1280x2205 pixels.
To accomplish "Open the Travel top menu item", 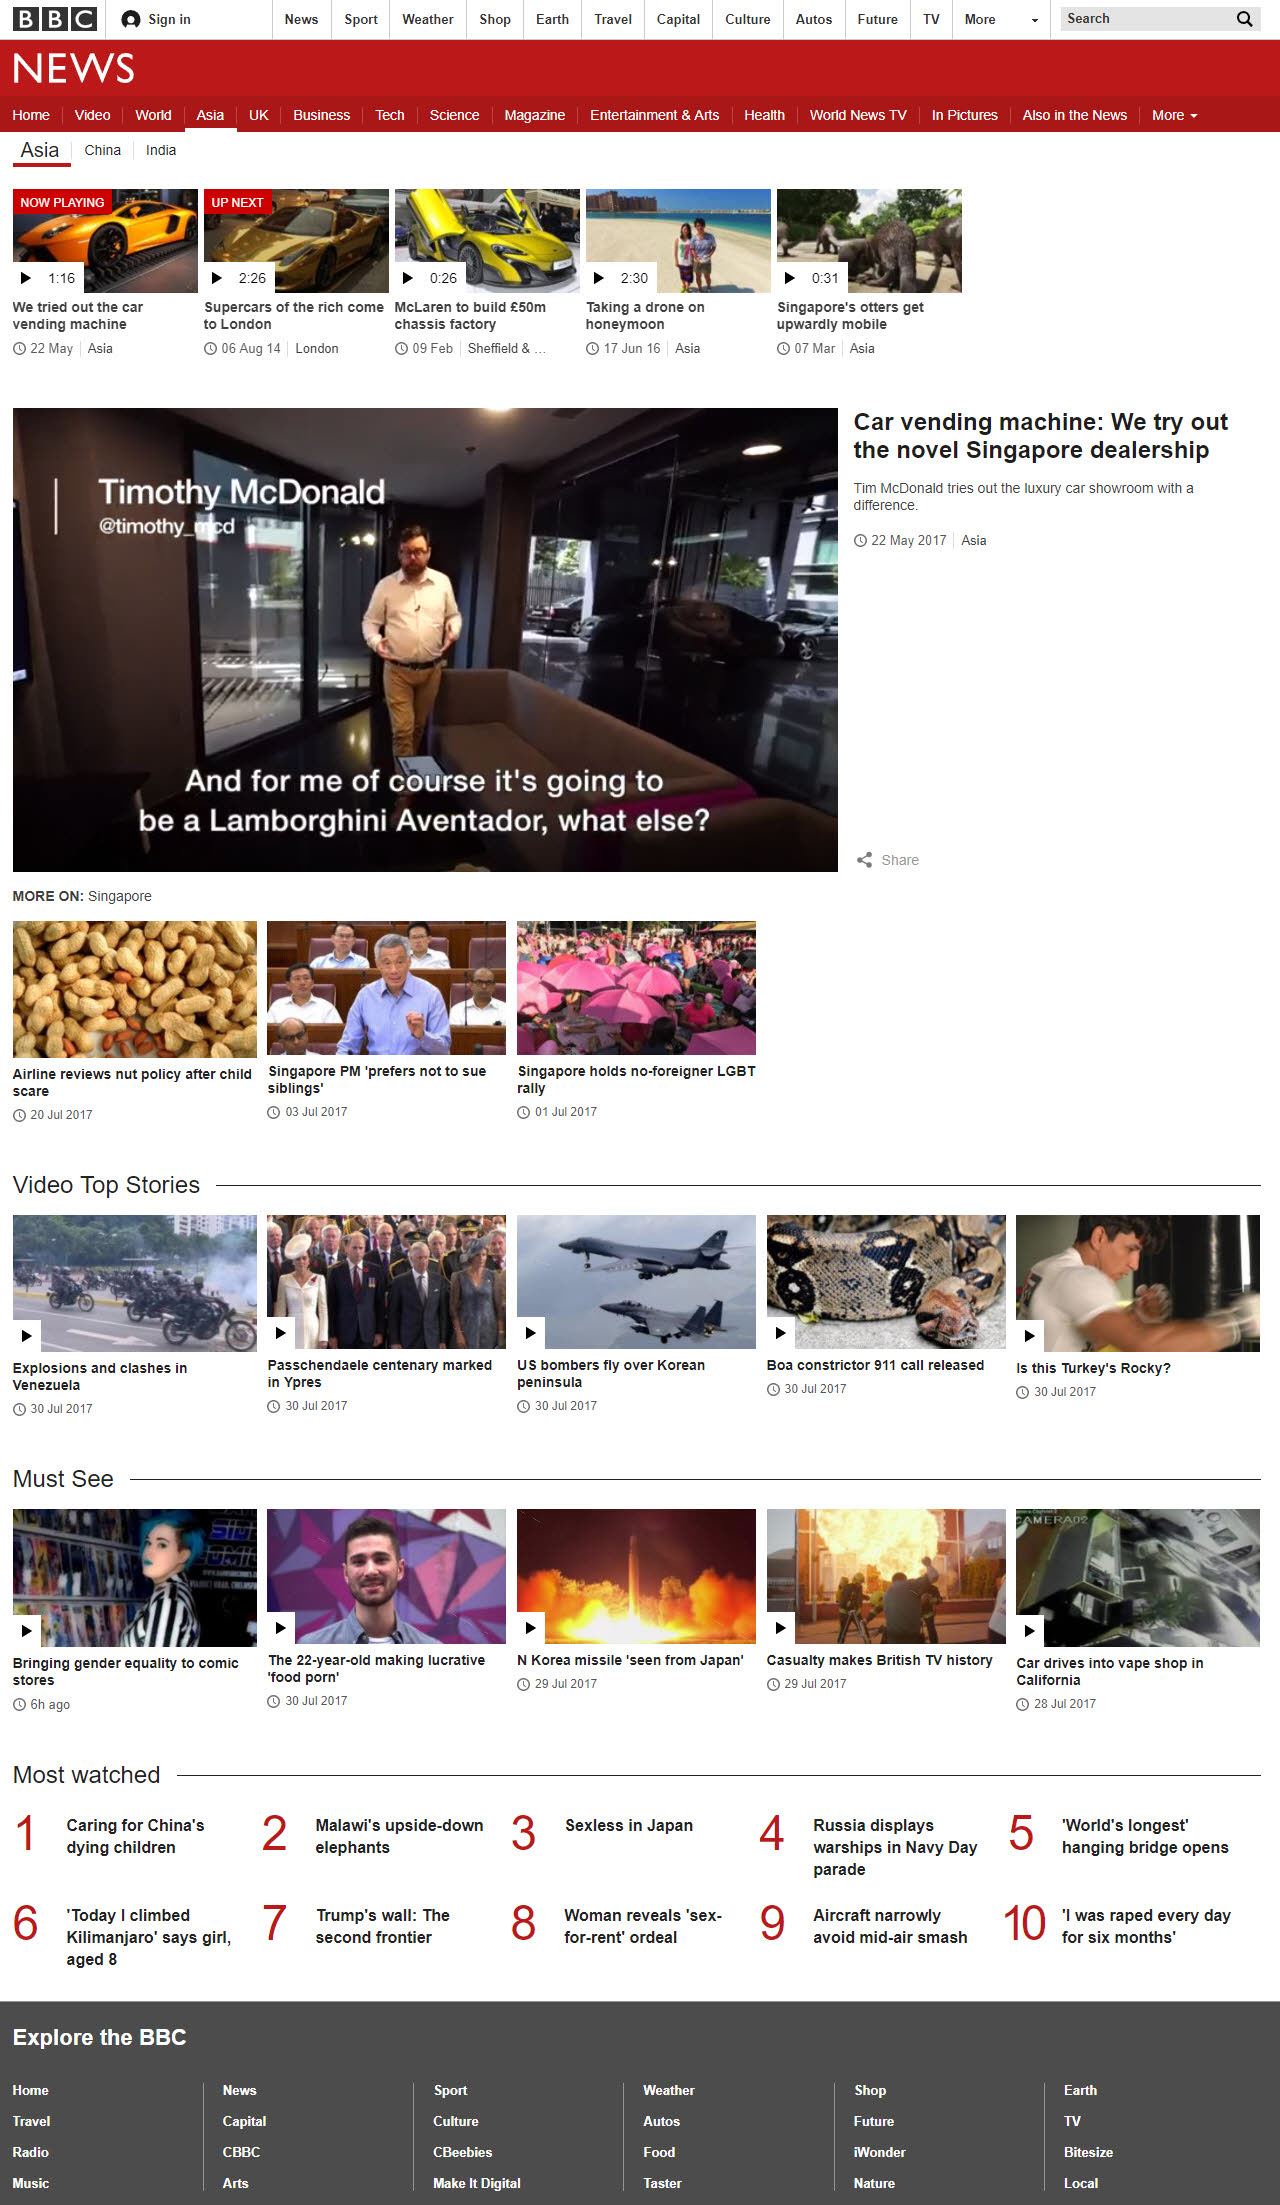I will point(613,19).
